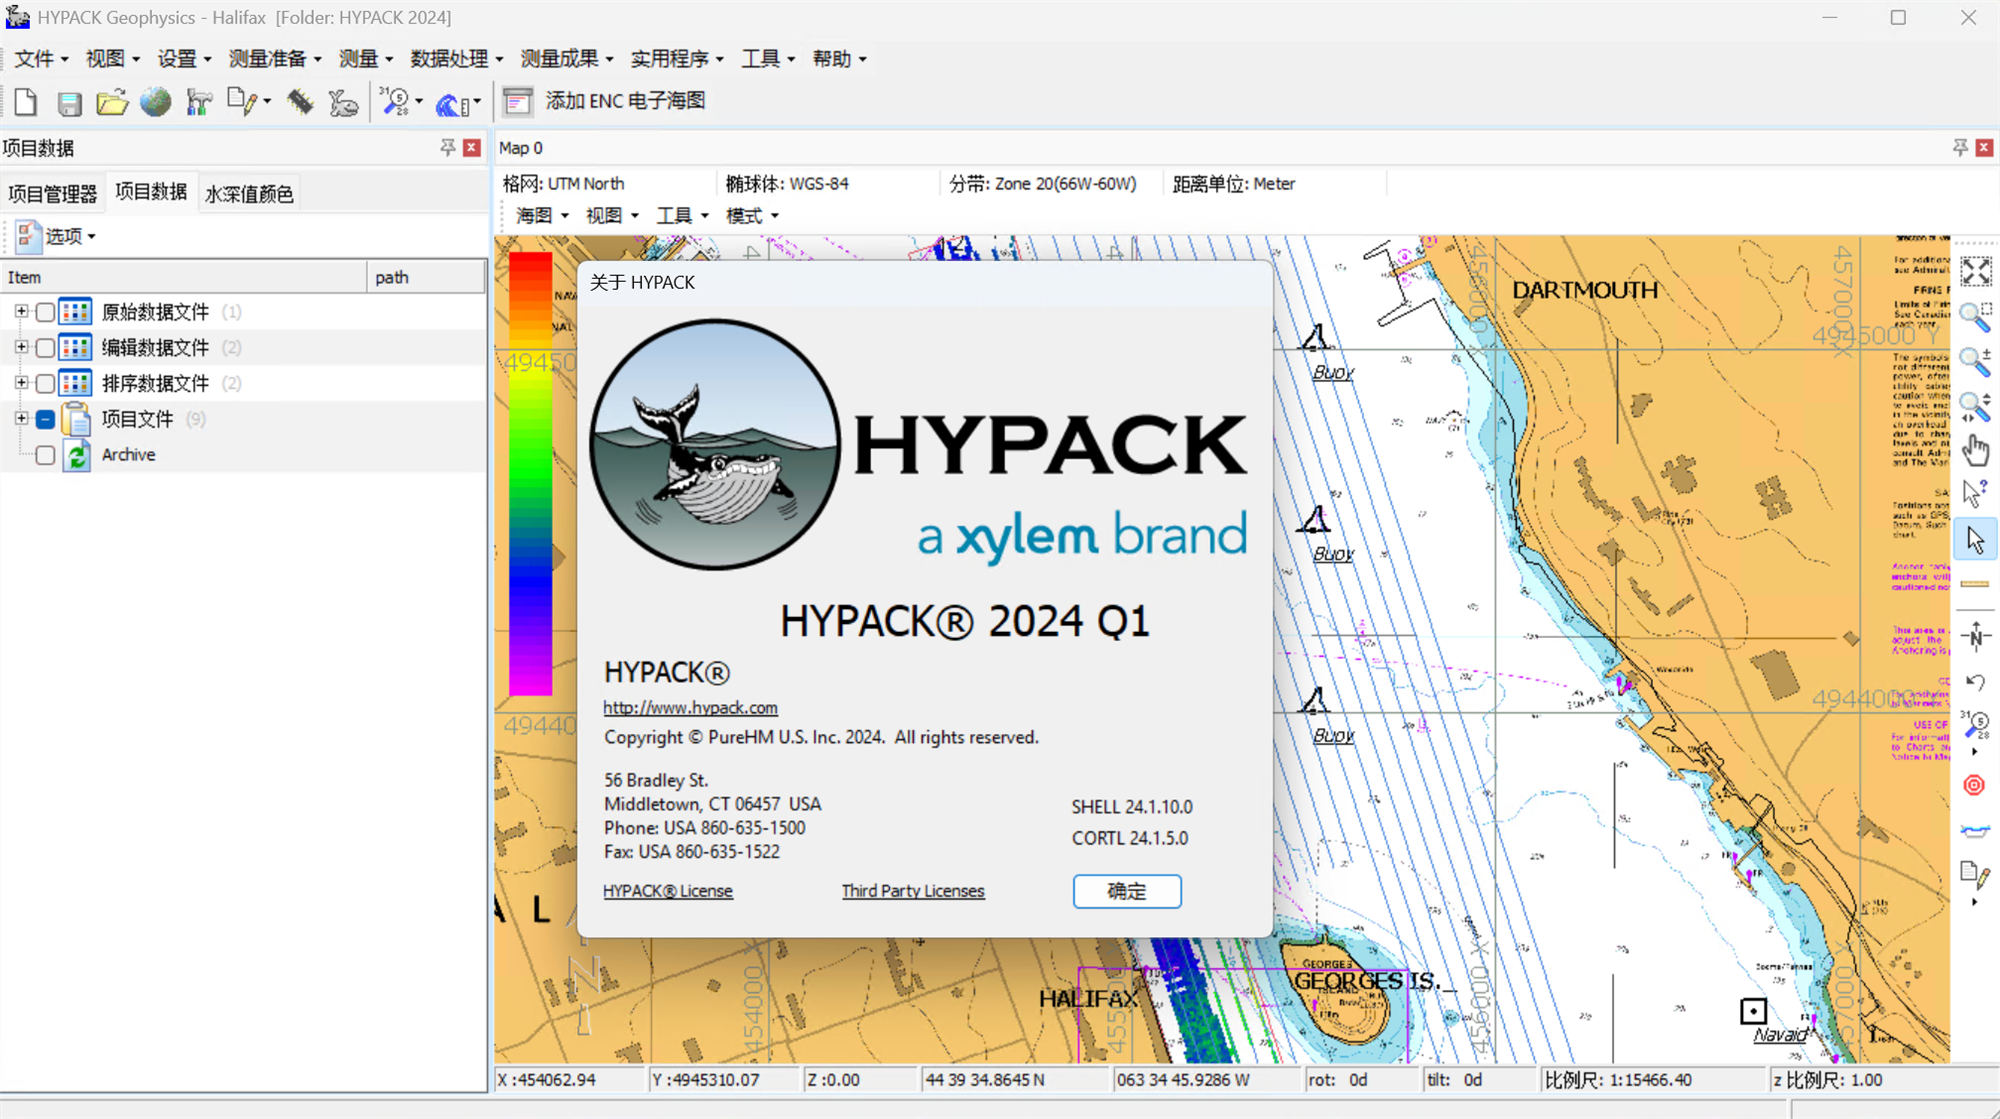
Task: Select the Zoom In/Out magnifier tool
Action: [x=1975, y=361]
